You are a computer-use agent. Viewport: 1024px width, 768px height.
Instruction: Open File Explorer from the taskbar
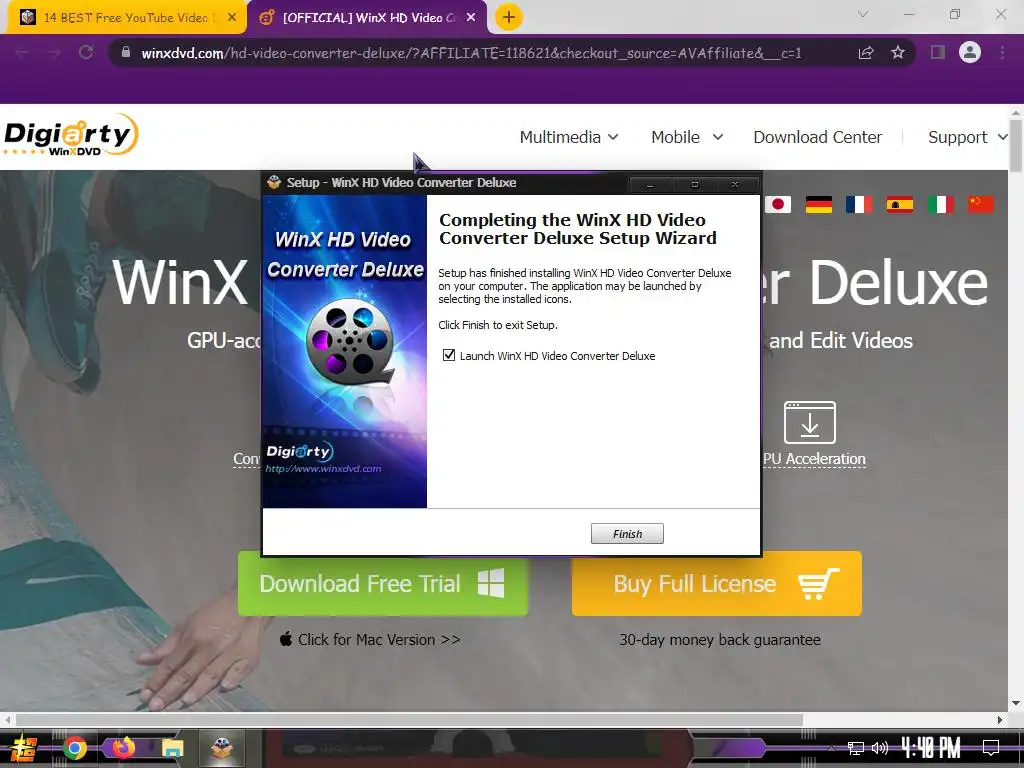[x=173, y=748]
